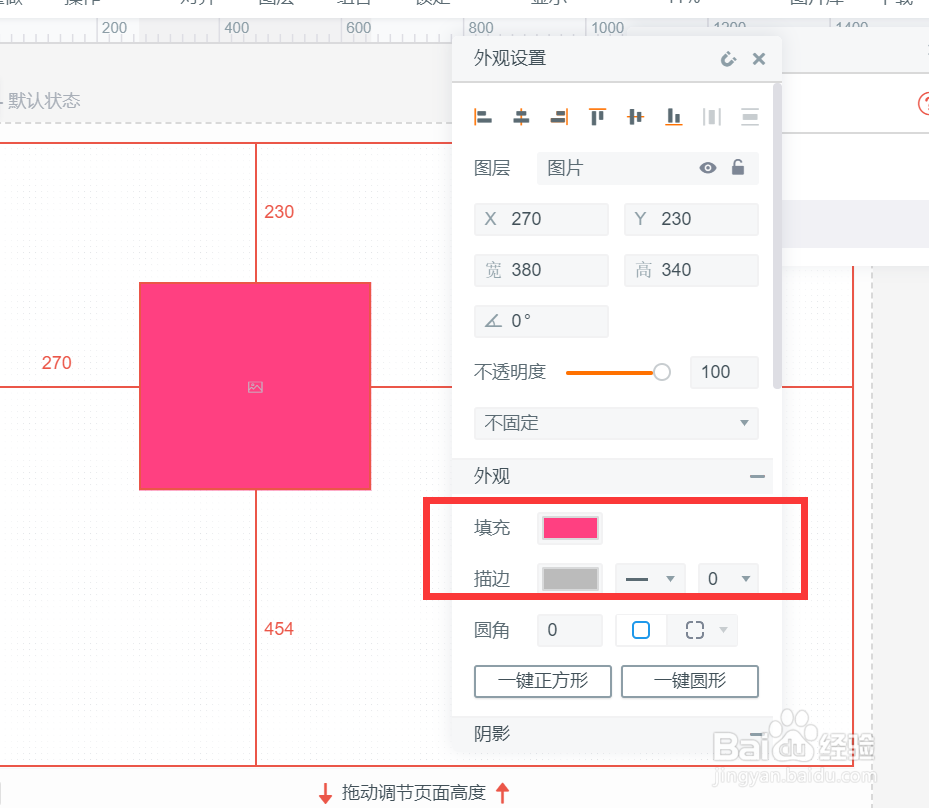This screenshot has width=929, height=808.
Task: Click the 默认状态 label
Action: [x=44, y=101]
